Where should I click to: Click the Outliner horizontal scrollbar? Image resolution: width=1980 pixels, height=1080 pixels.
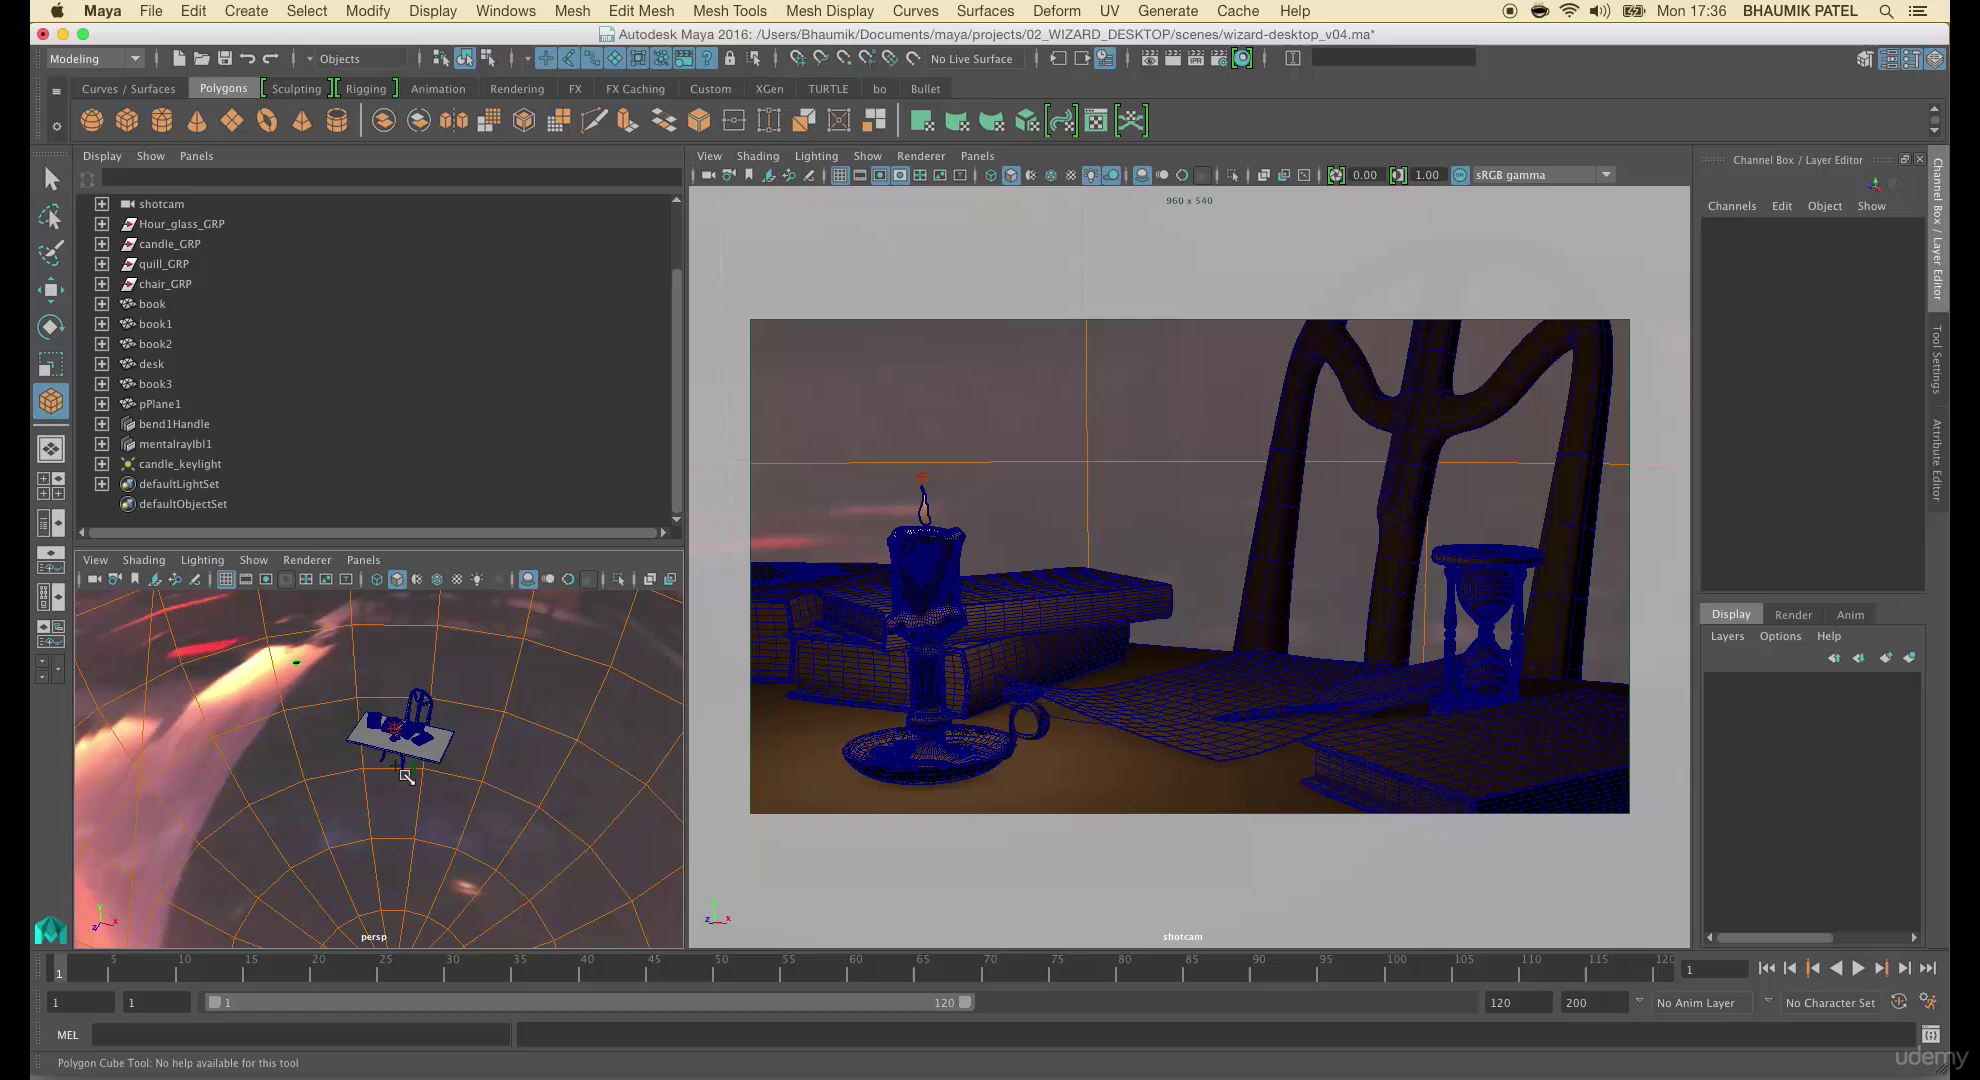374,532
